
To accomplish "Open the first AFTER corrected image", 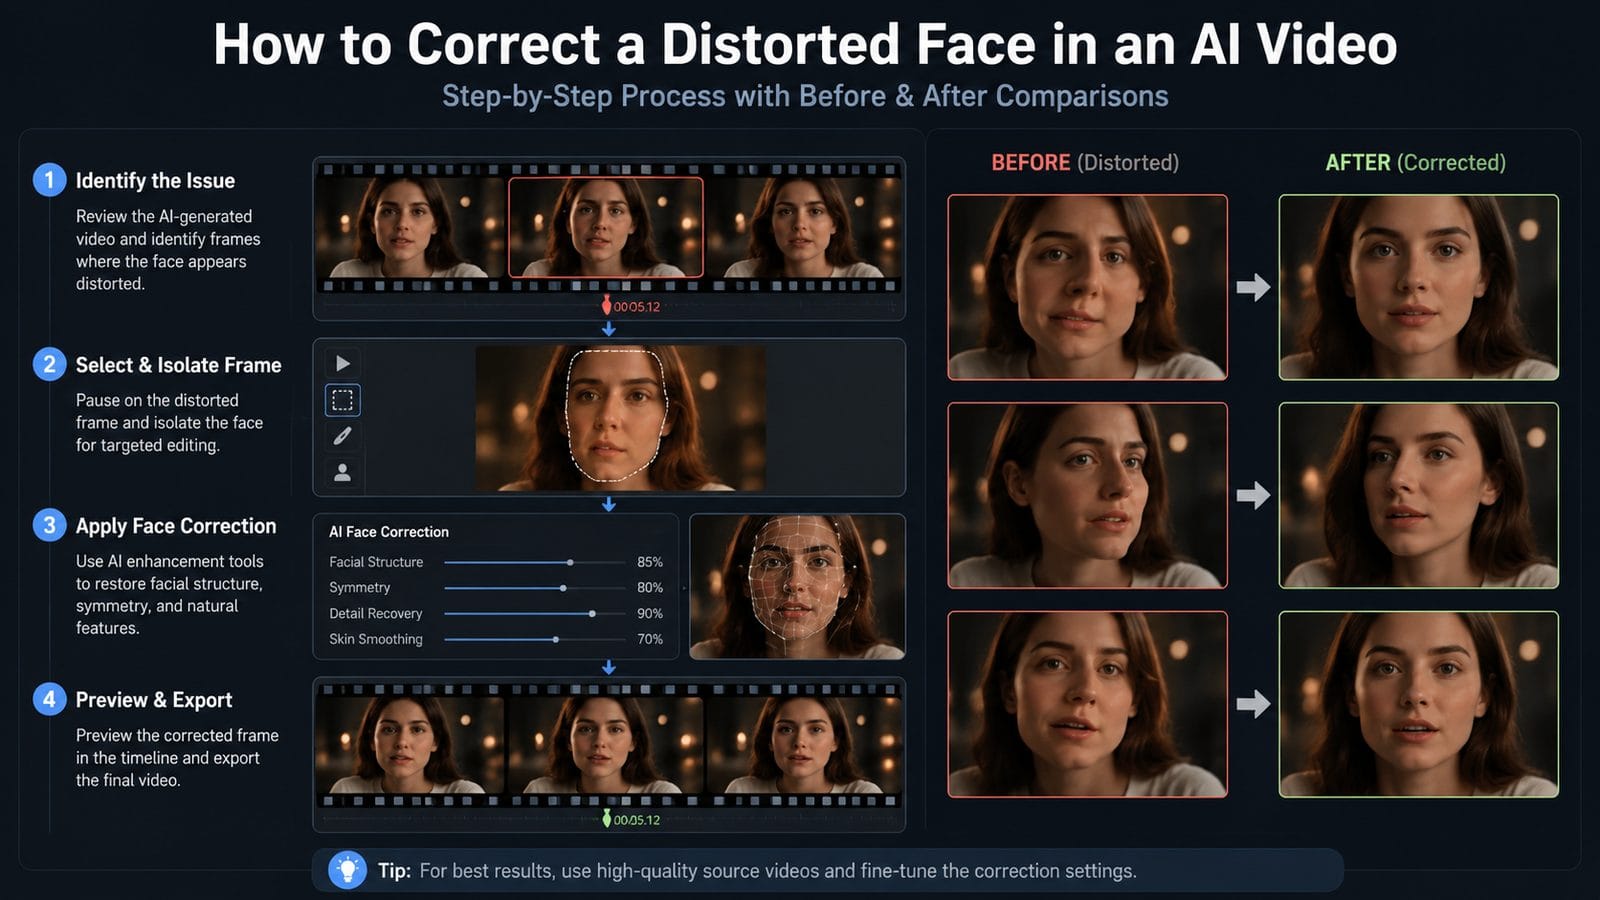I will click(1418, 287).
